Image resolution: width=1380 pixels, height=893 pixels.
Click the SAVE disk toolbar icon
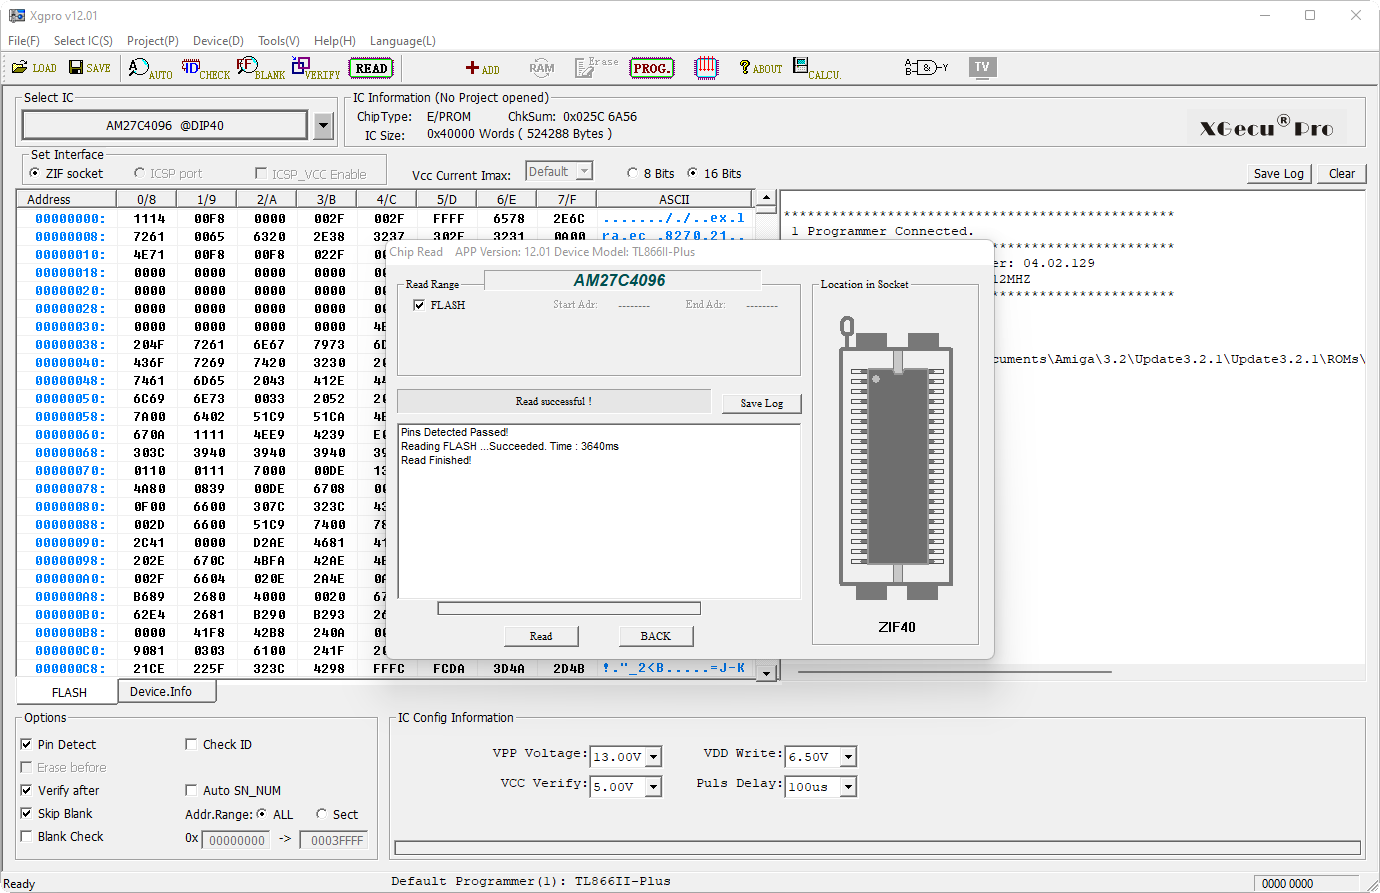point(89,68)
